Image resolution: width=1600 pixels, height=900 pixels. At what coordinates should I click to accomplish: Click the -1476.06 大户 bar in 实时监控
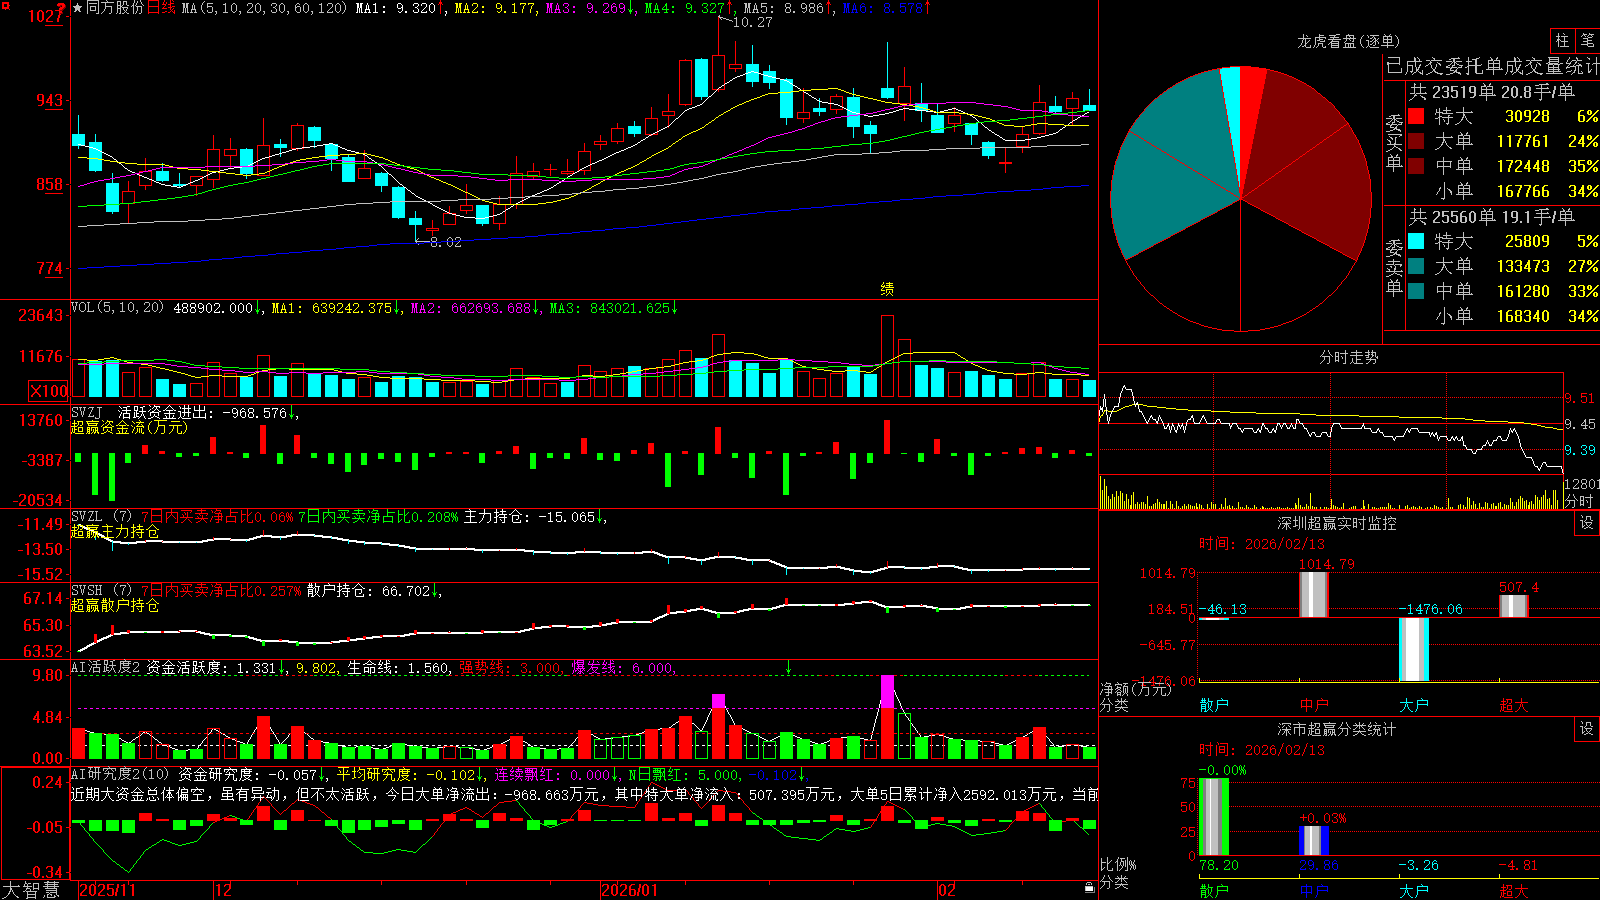[1414, 649]
